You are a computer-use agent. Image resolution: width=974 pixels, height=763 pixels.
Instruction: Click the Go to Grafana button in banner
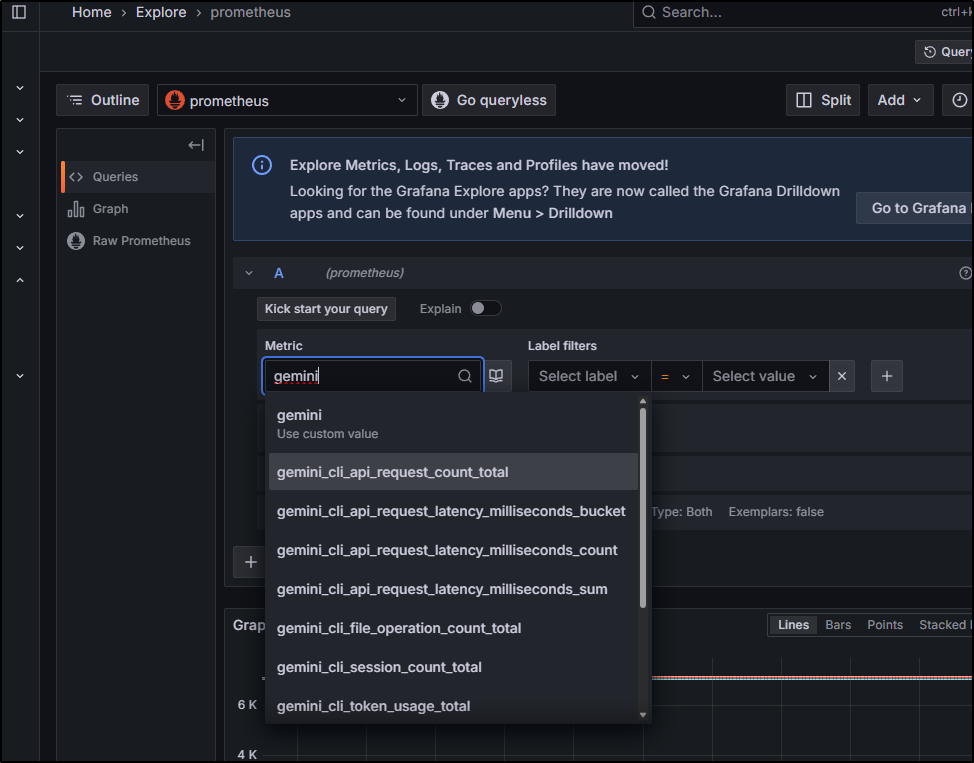tap(914, 208)
